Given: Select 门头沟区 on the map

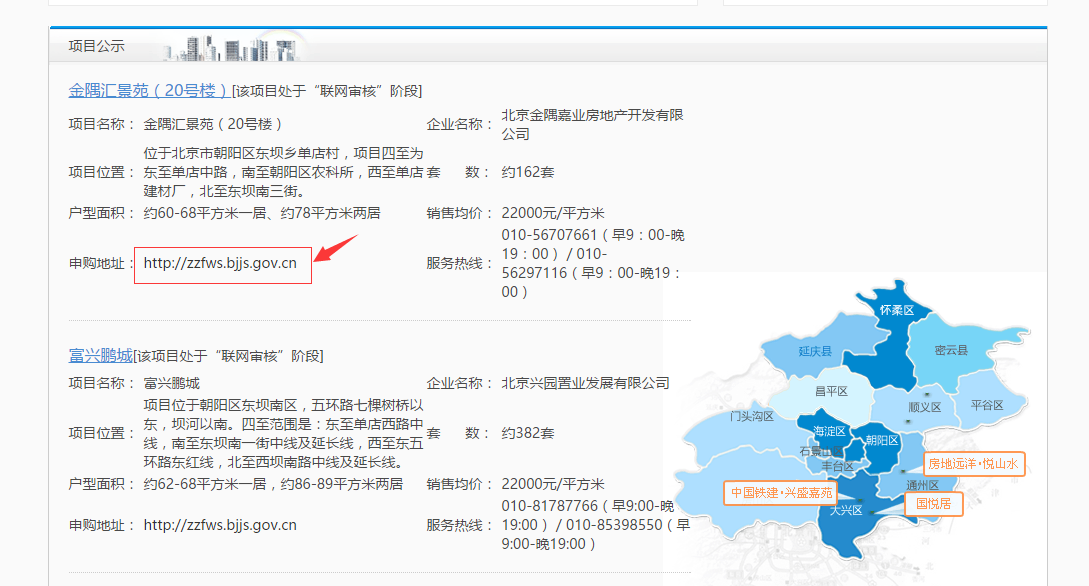Looking at the screenshot, I should (750, 416).
